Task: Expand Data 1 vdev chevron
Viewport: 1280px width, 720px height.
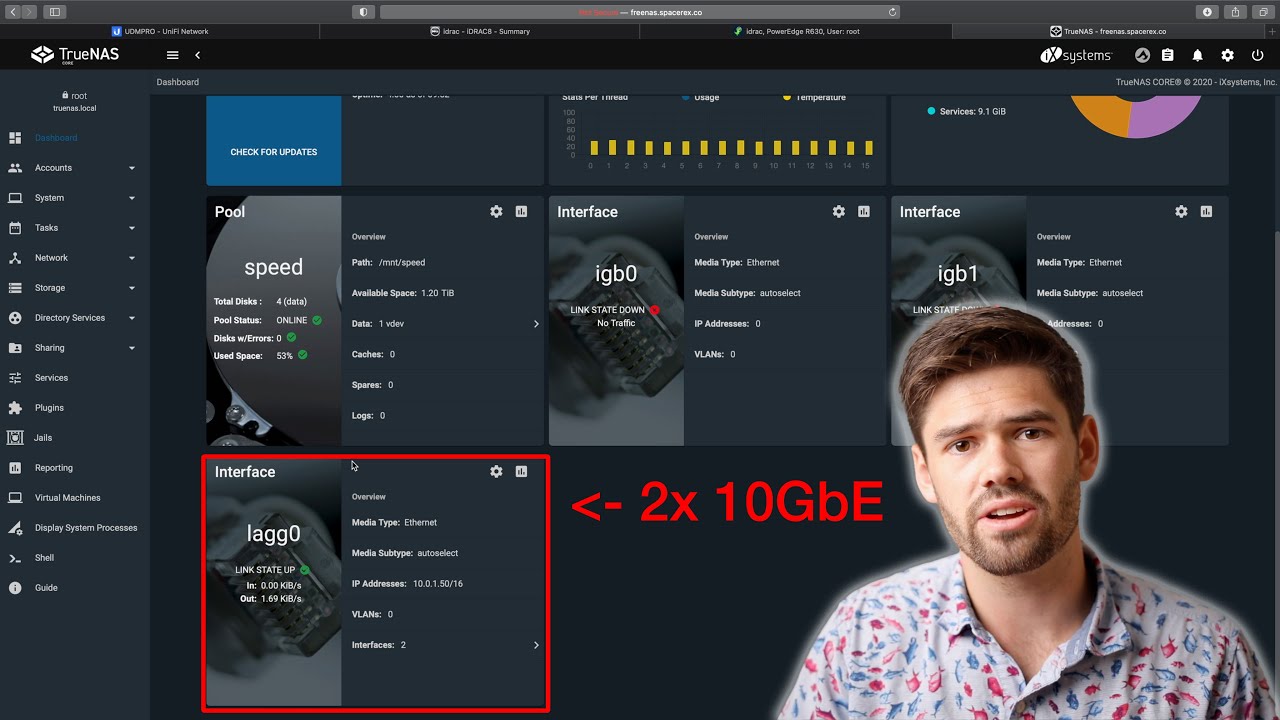Action: coord(536,324)
